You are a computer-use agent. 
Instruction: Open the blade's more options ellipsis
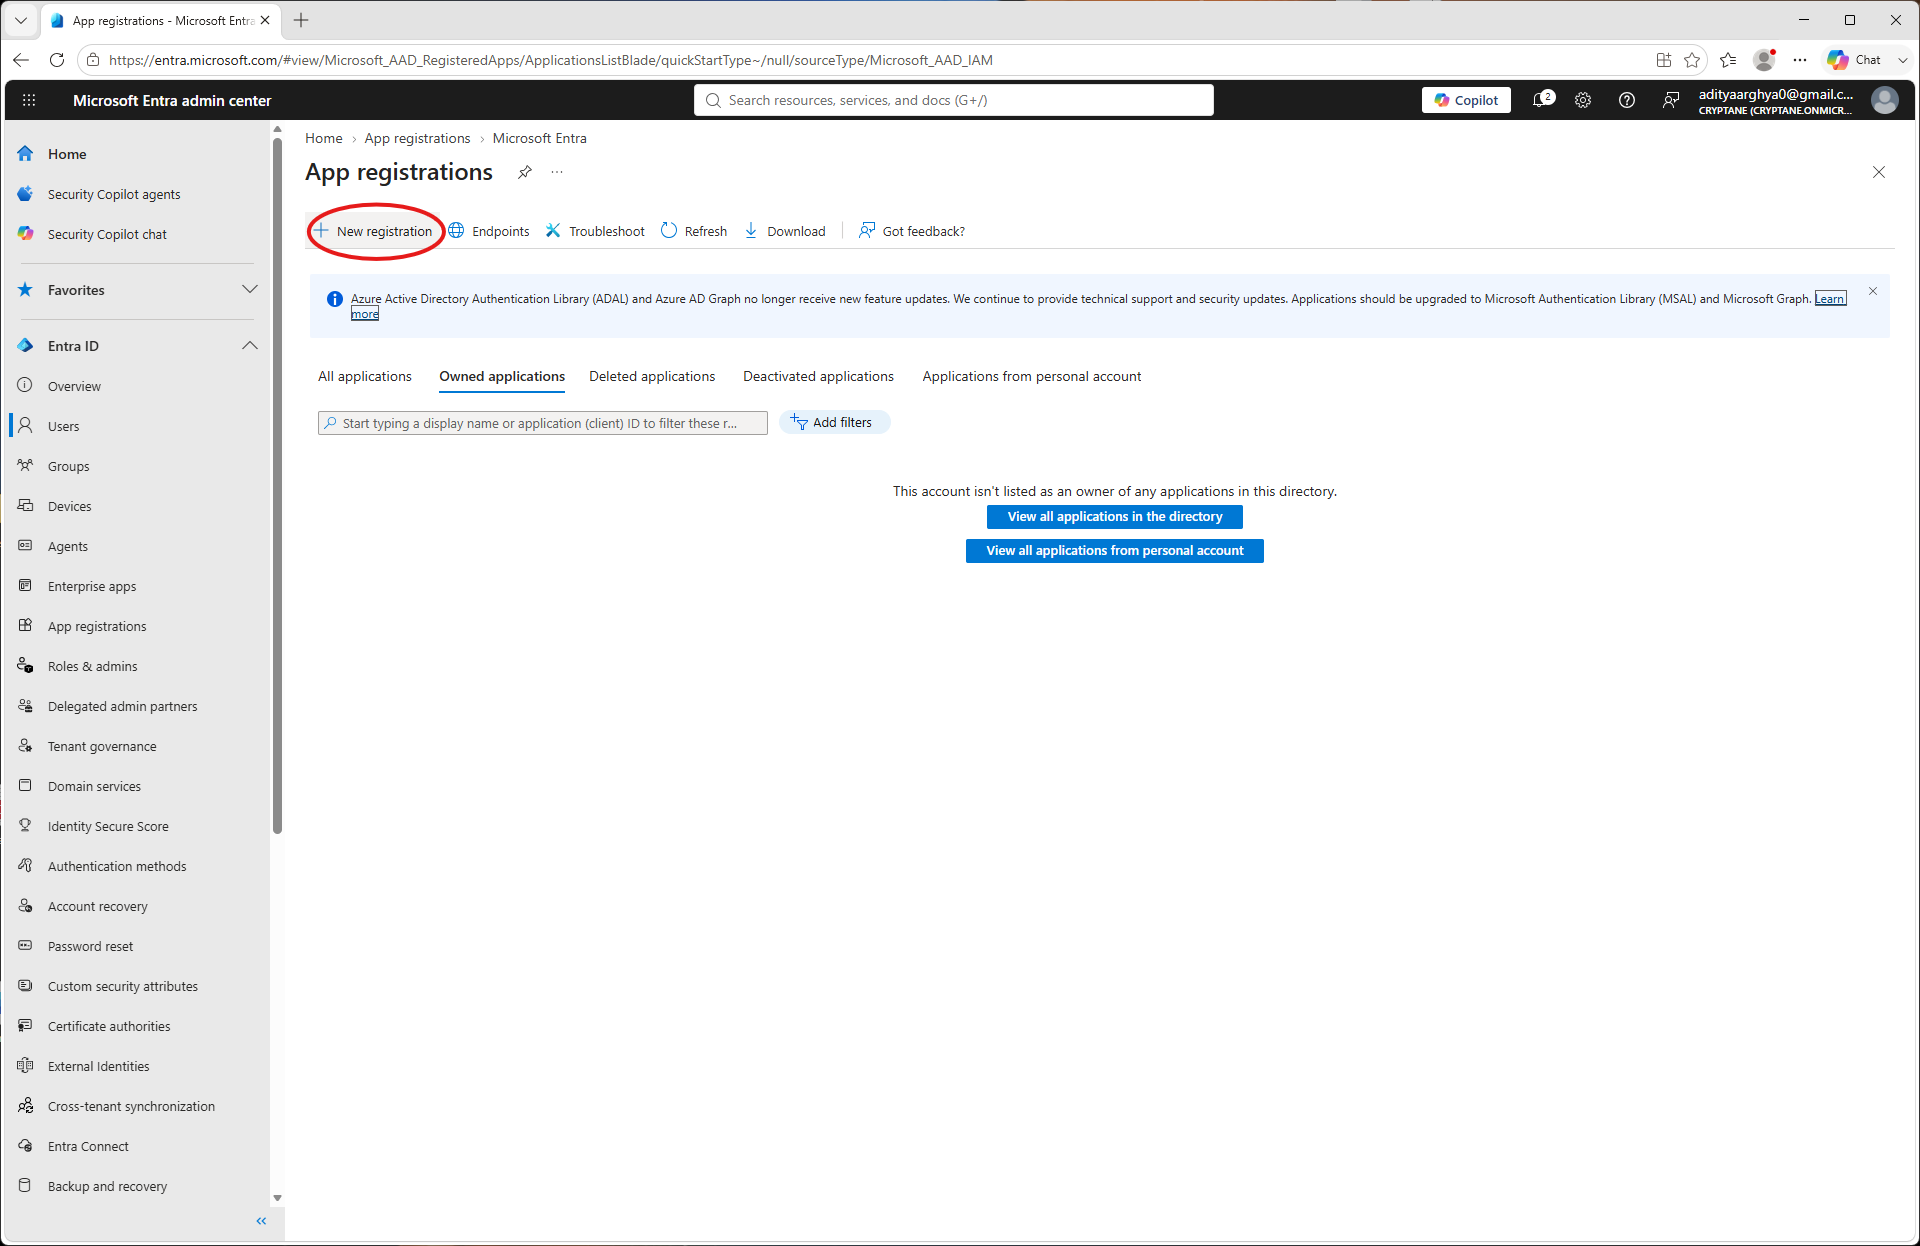point(557,172)
